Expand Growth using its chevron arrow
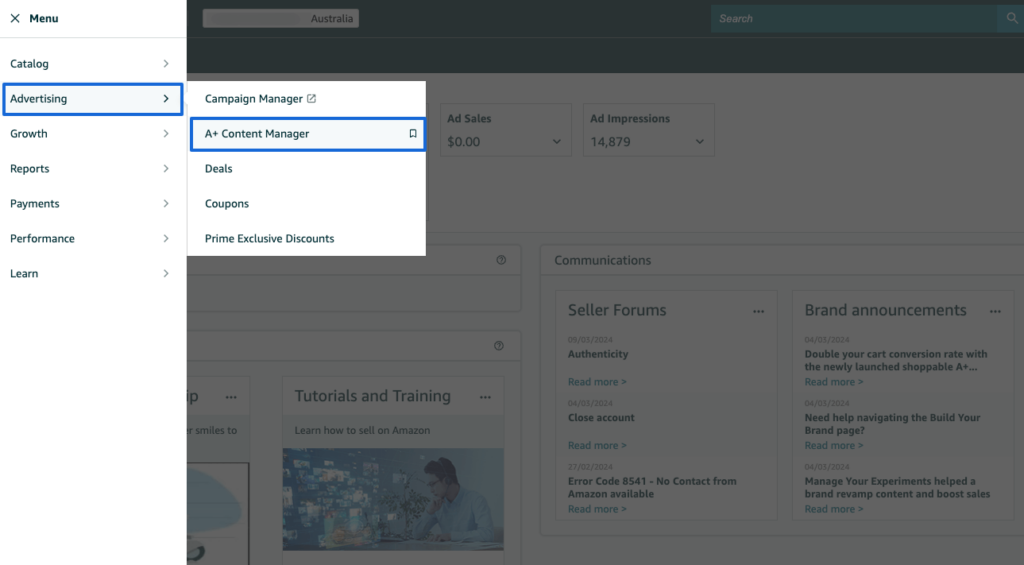The height and width of the screenshot is (565, 1024). (x=166, y=133)
